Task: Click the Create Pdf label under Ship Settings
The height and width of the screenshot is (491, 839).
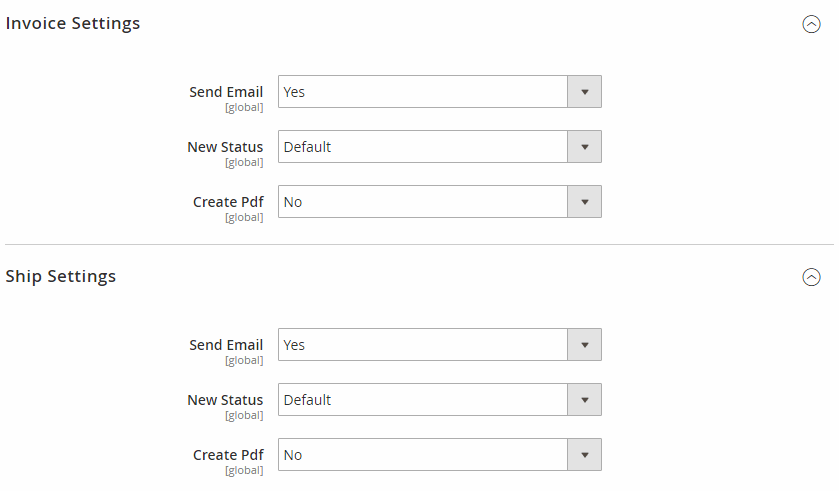Action: (x=228, y=455)
